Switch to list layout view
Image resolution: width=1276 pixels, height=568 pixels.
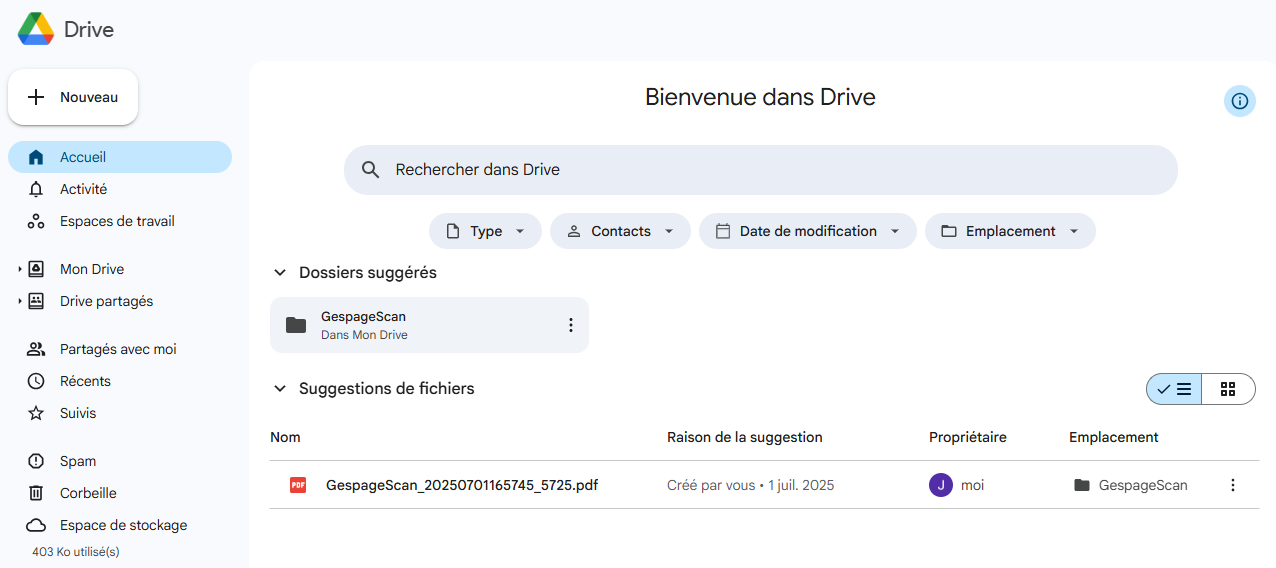(x=1174, y=389)
